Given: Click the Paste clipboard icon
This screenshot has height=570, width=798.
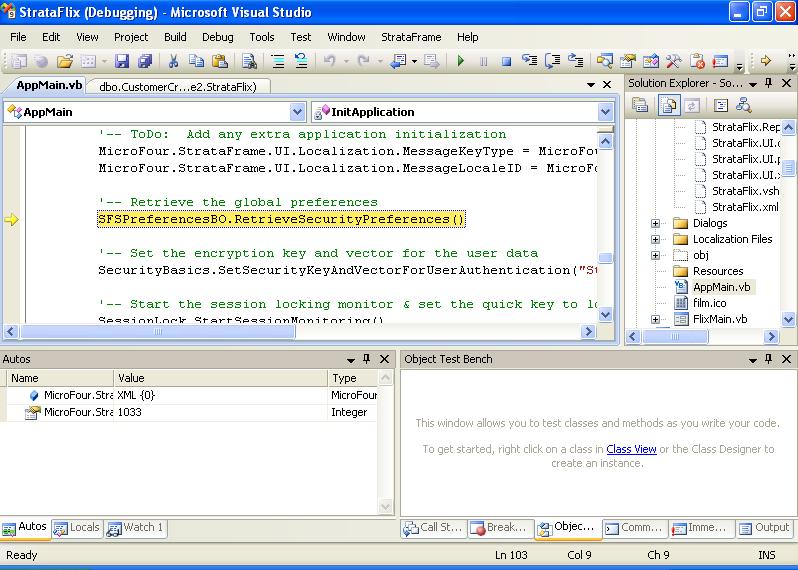Looking at the screenshot, I should [219, 61].
